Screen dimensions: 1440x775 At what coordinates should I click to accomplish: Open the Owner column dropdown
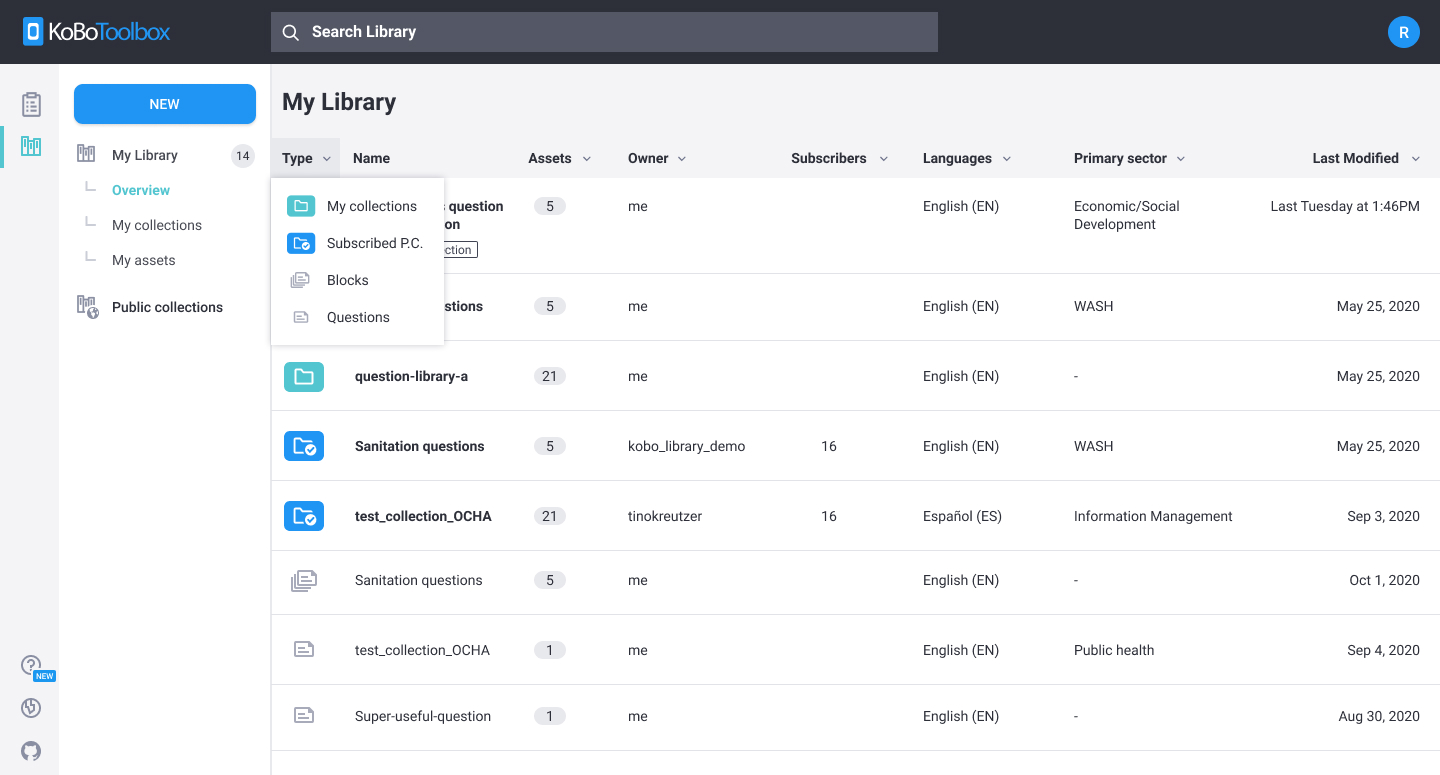(x=681, y=158)
